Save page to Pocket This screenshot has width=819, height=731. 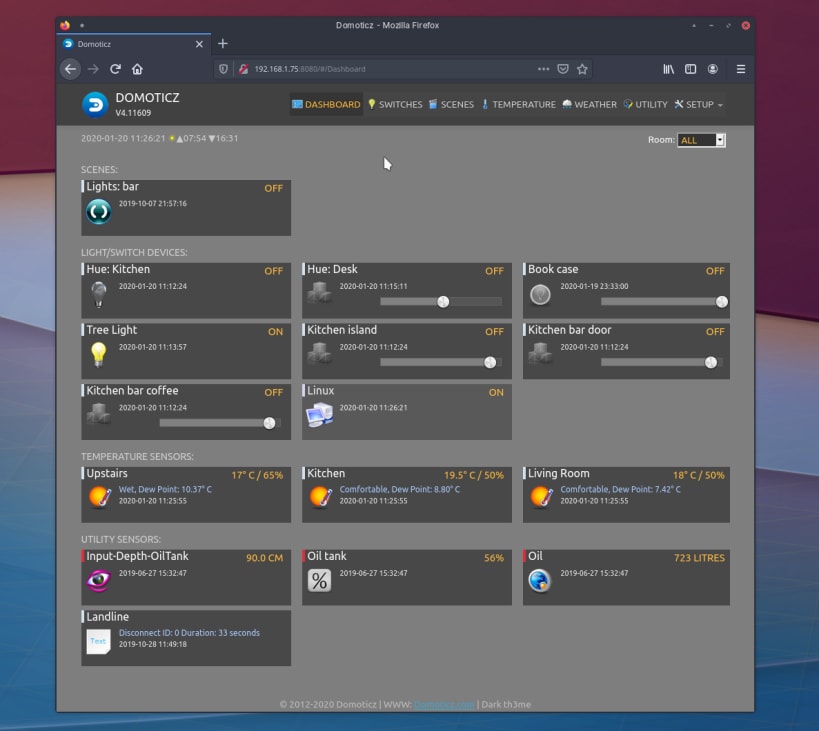563,69
